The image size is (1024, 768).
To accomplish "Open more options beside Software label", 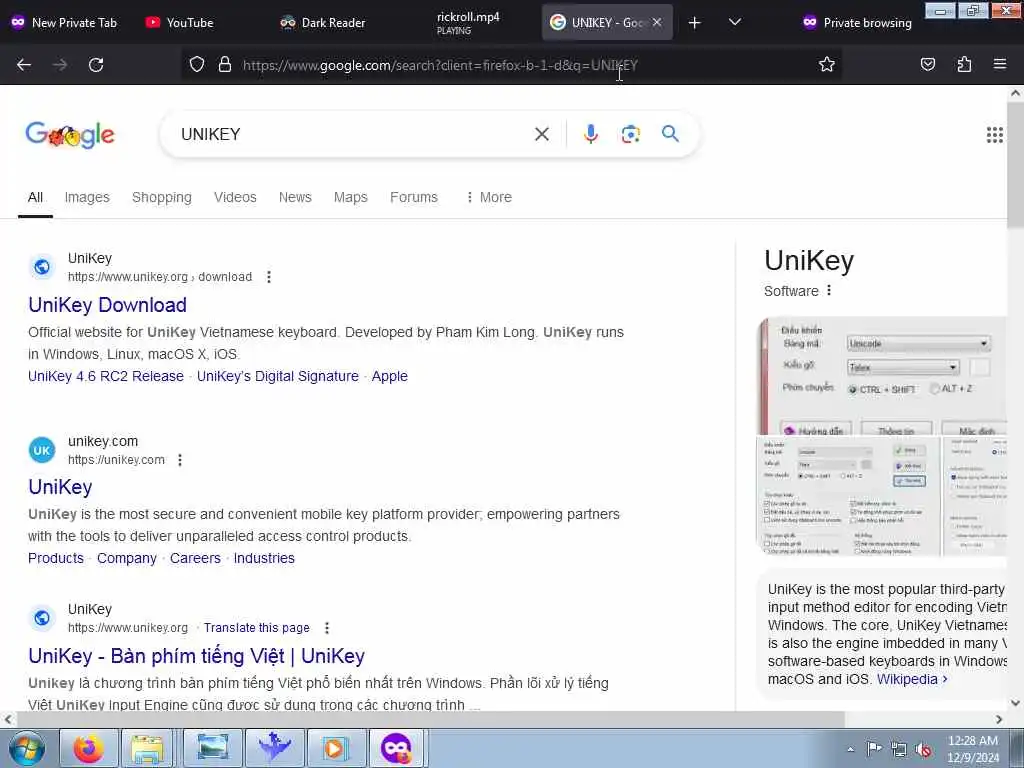I will click(x=829, y=291).
